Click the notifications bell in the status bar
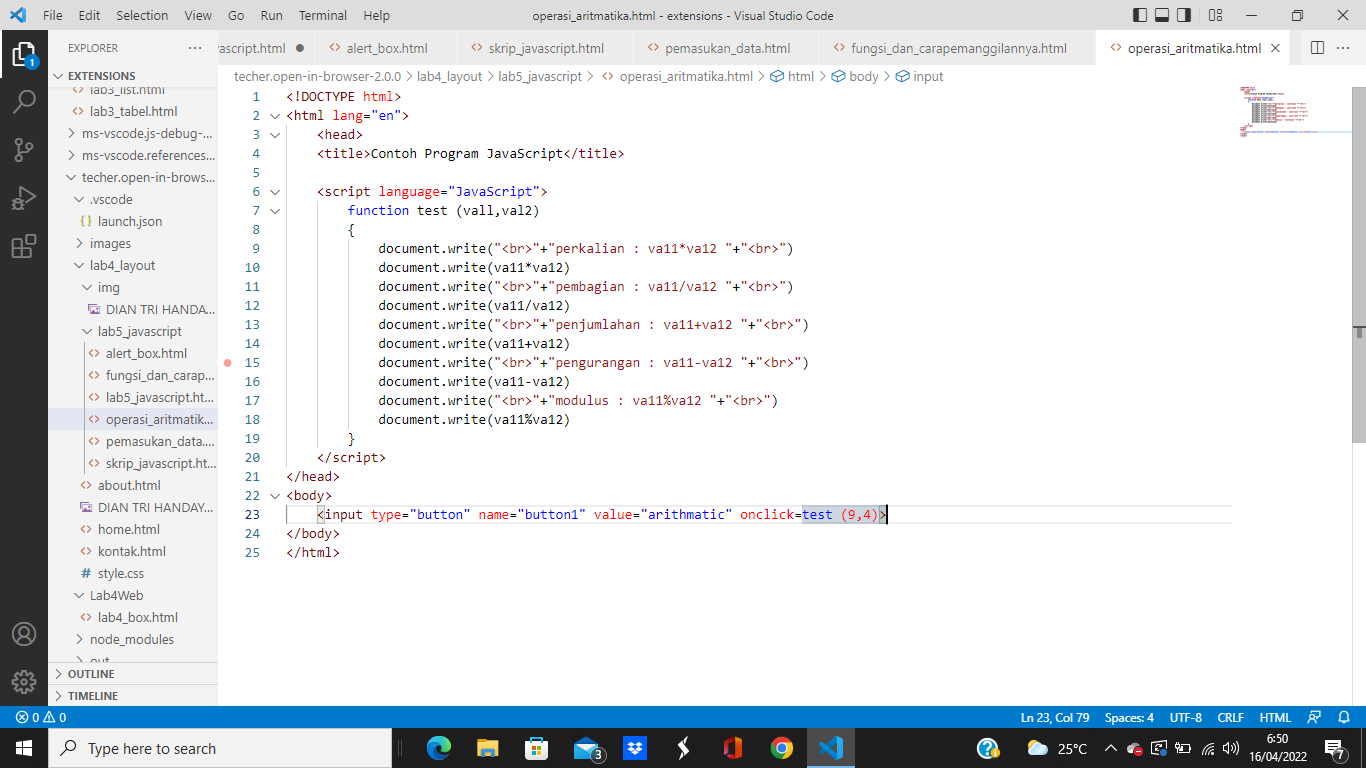1366x768 pixels. pyautogui.click(x=1343, y=717)
